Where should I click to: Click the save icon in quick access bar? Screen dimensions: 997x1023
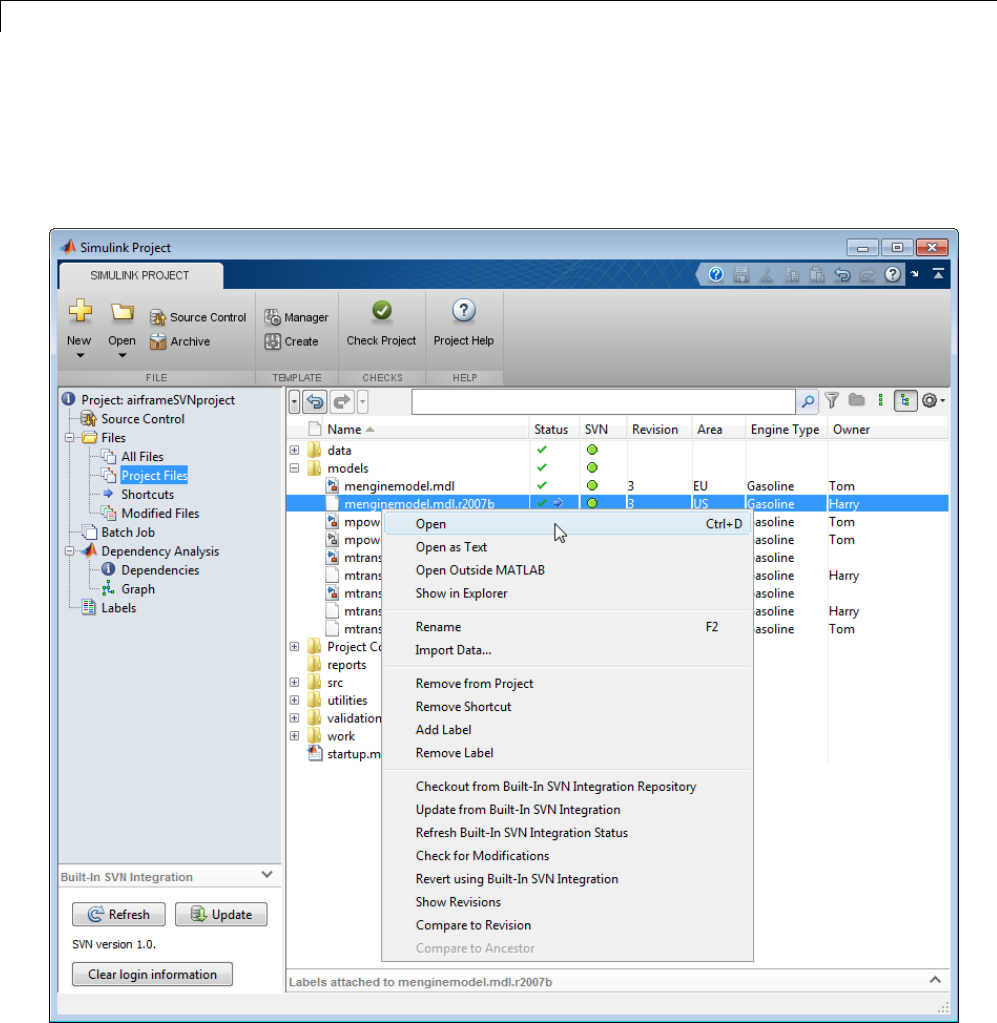(x=741, y=275)
